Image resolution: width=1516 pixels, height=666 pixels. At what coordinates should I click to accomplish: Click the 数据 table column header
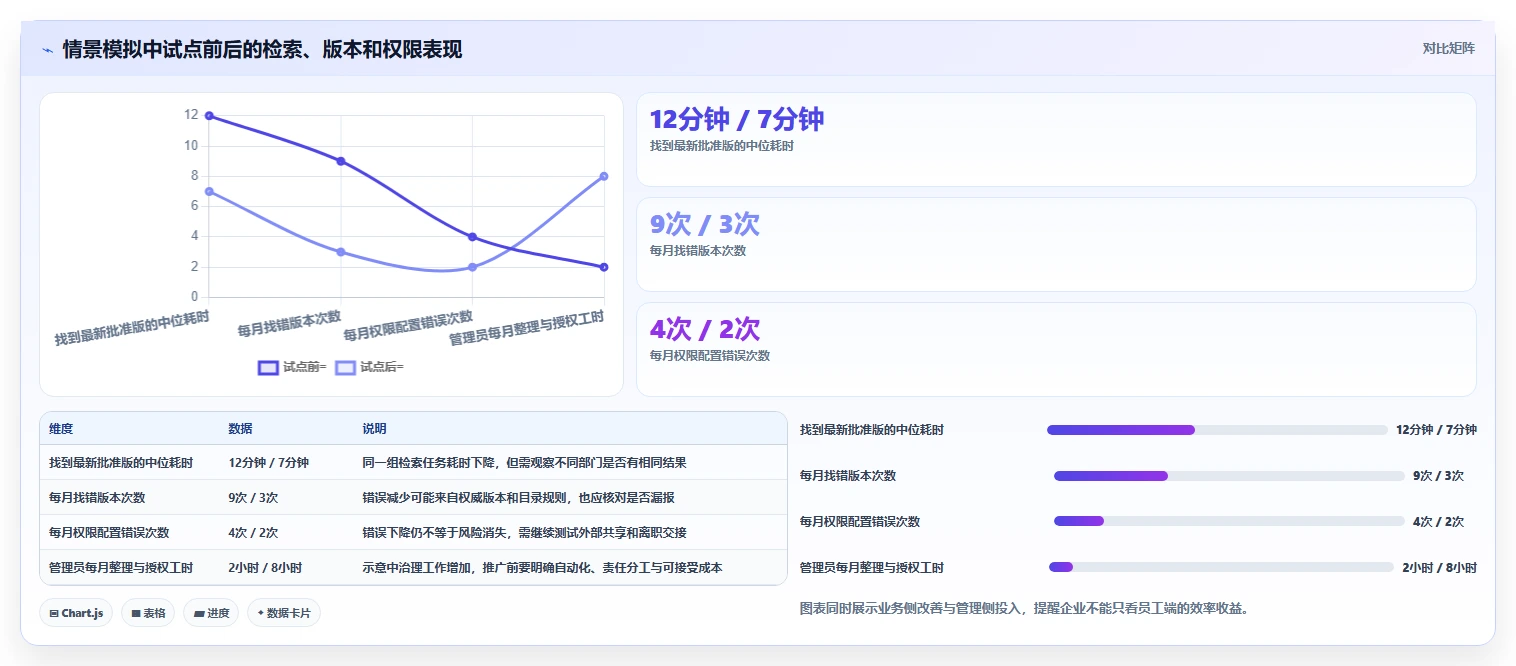click(x=240, y=429)
